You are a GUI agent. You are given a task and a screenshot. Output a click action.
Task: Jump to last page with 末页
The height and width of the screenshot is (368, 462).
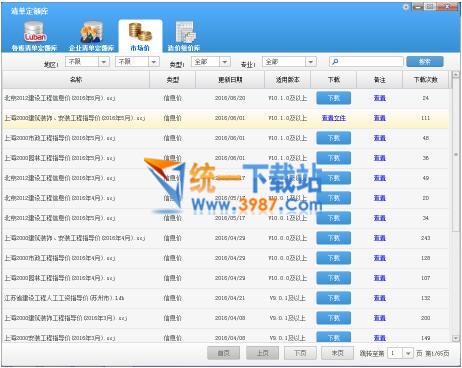337,353
